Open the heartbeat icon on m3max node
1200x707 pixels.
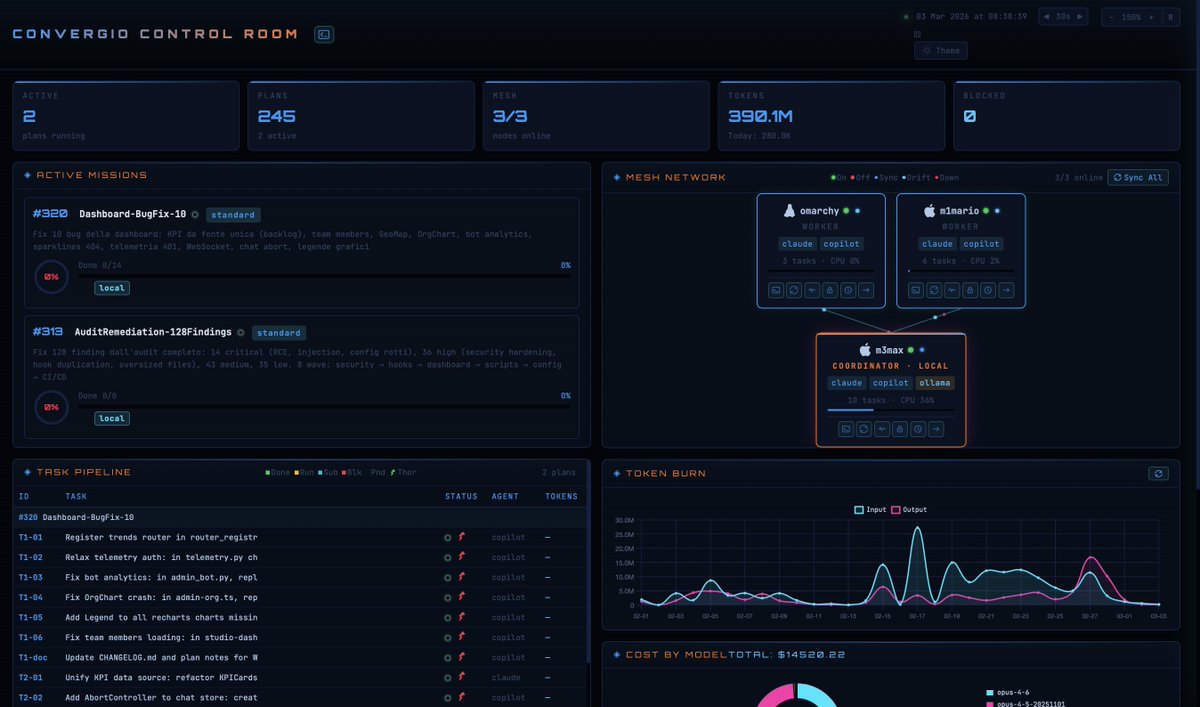tap(882, 429)
